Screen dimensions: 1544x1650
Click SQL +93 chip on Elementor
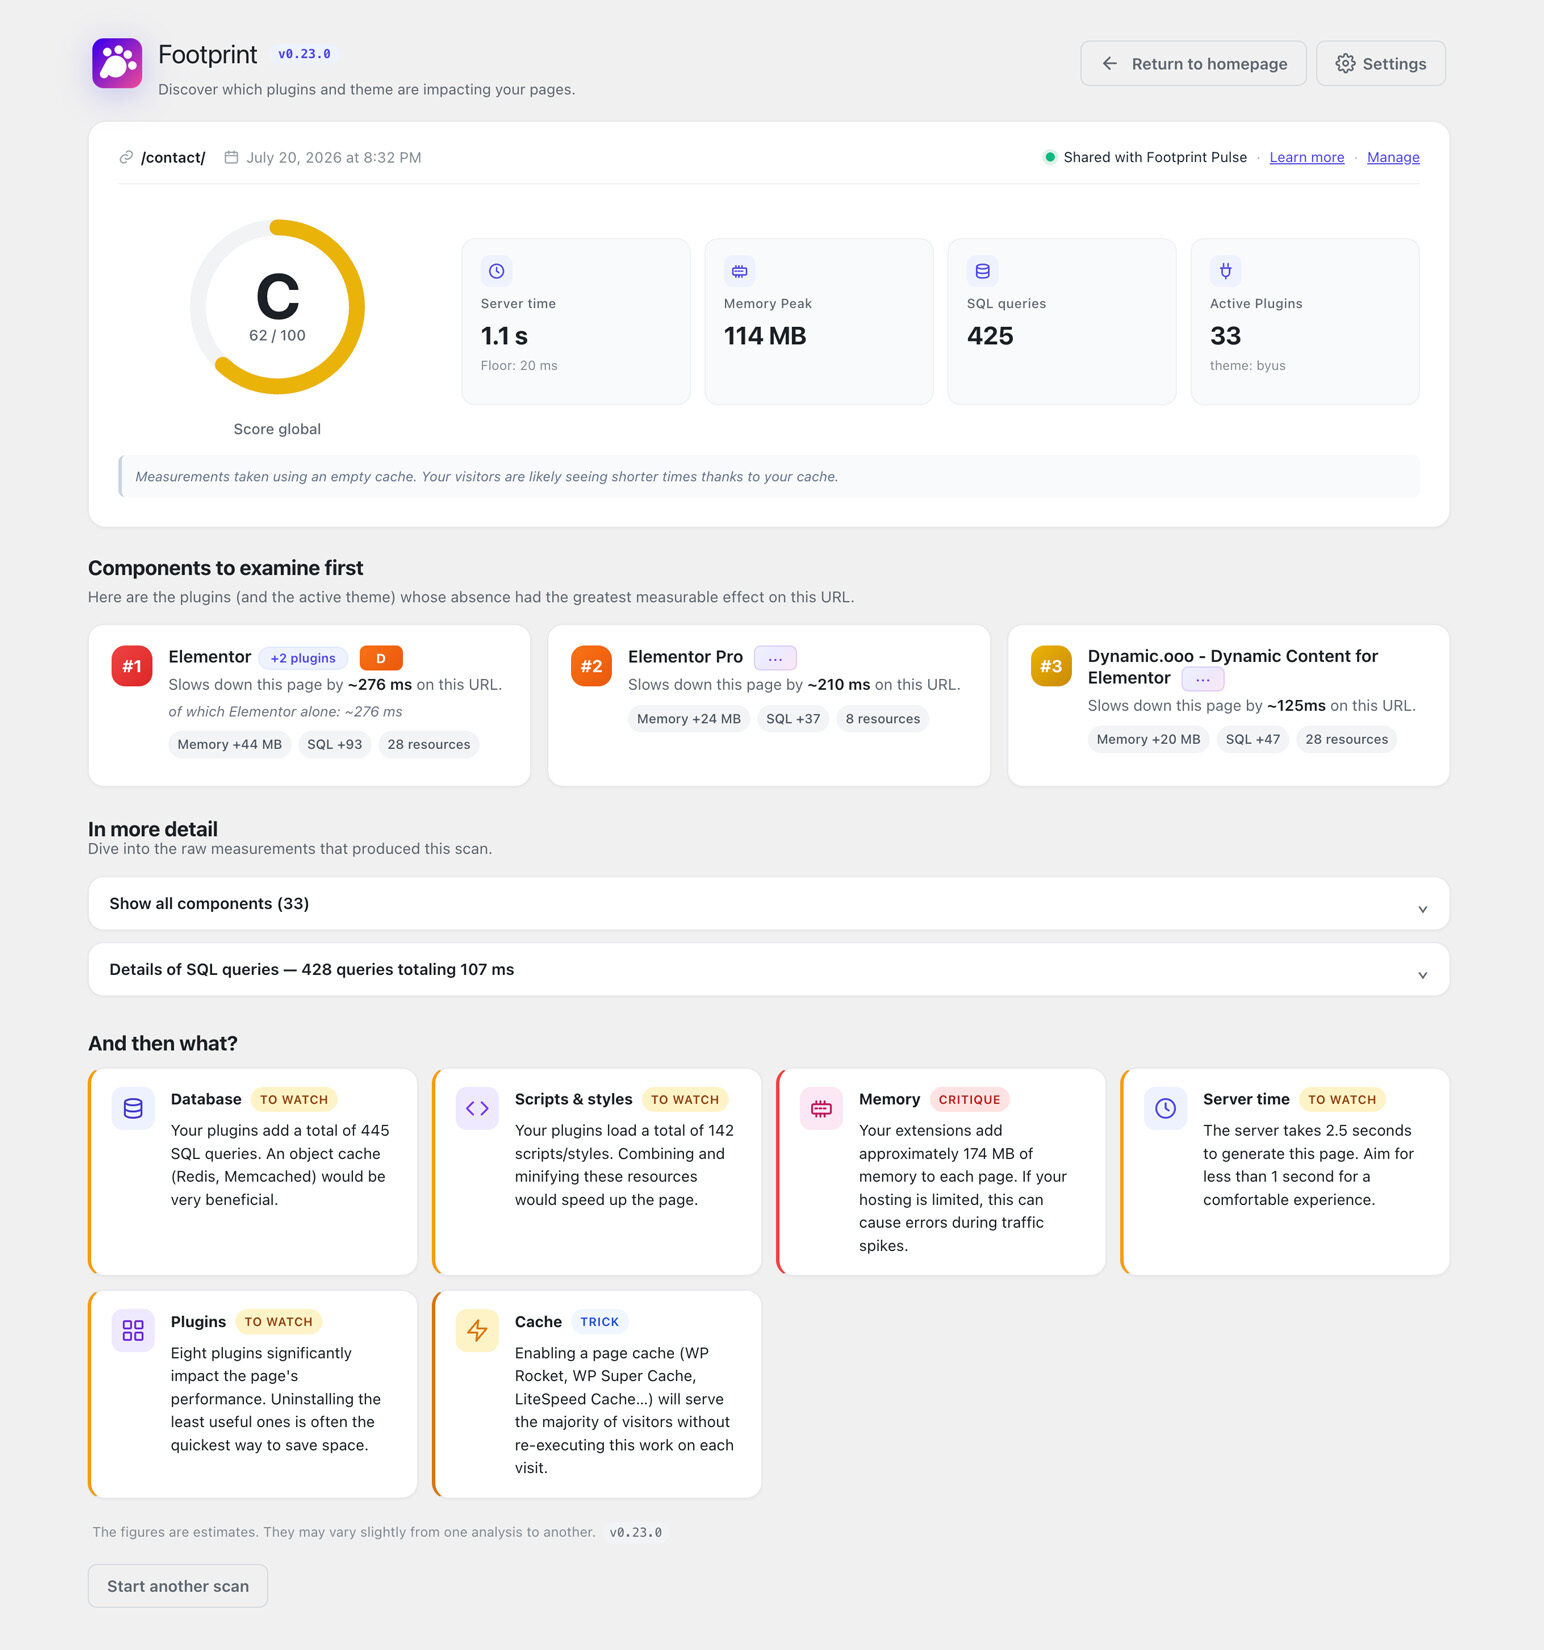pos(334,744)
